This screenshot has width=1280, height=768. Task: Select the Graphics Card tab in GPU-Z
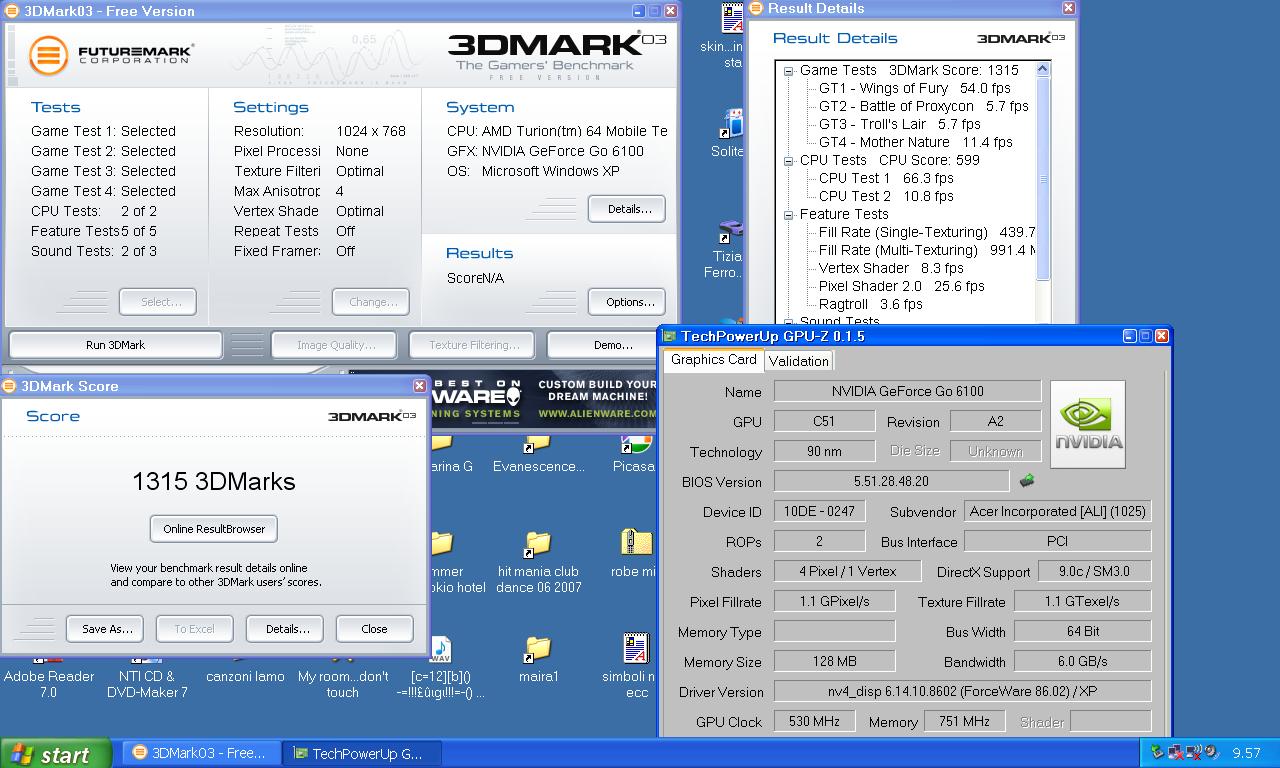point(713,359)
